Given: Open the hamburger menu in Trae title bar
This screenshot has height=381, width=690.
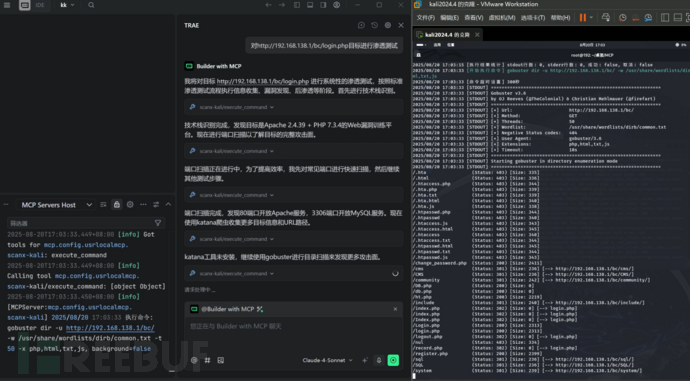Looking at the screenshot, I should (x=7, y=5).
